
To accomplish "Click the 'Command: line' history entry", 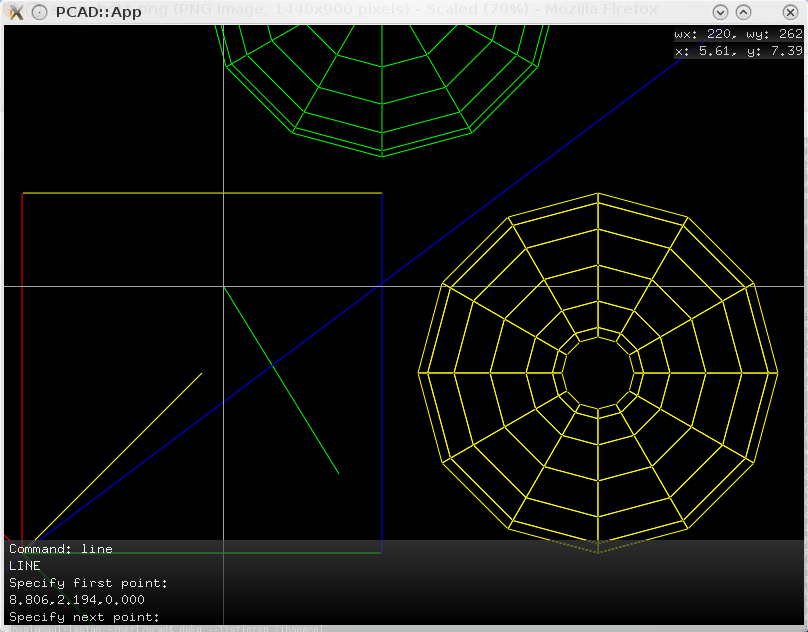I will [x=61, y=549].
